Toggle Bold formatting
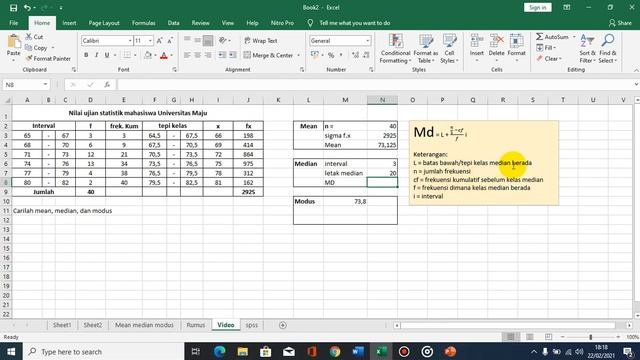The image size is (640, 360). coord(86,55)
